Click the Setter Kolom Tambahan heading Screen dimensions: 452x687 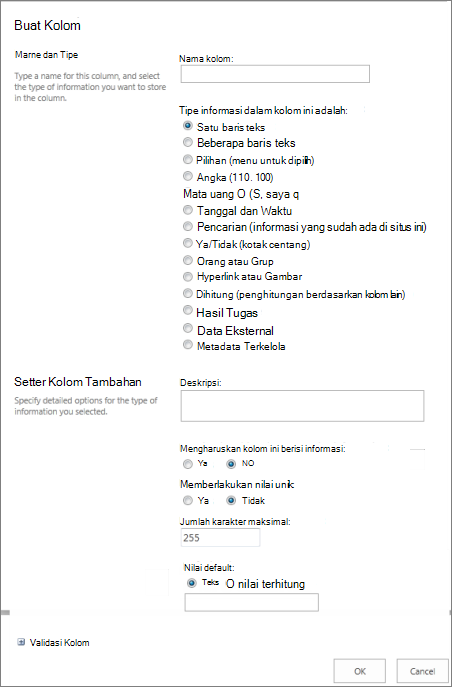click(x=78, y=382)
